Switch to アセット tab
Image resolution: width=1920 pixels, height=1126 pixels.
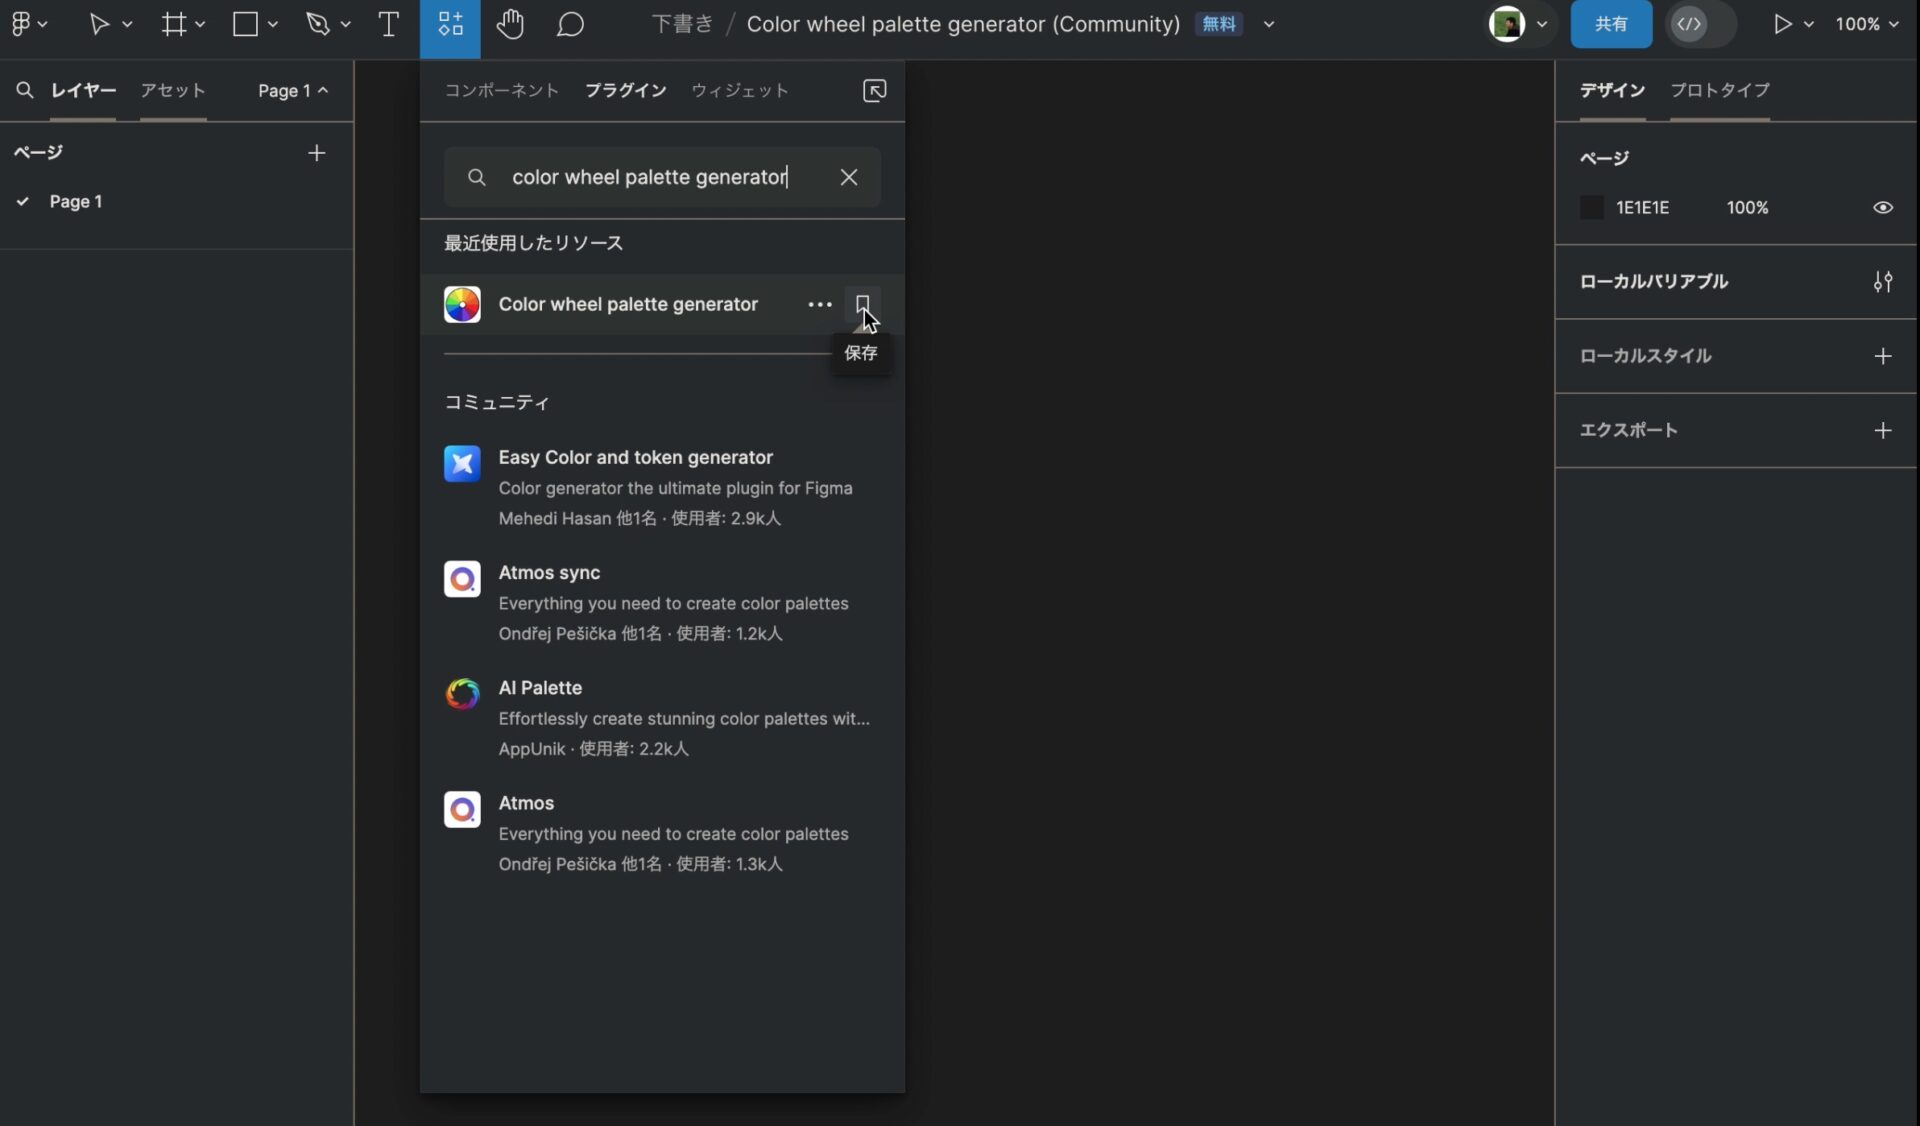click(173, 90)
